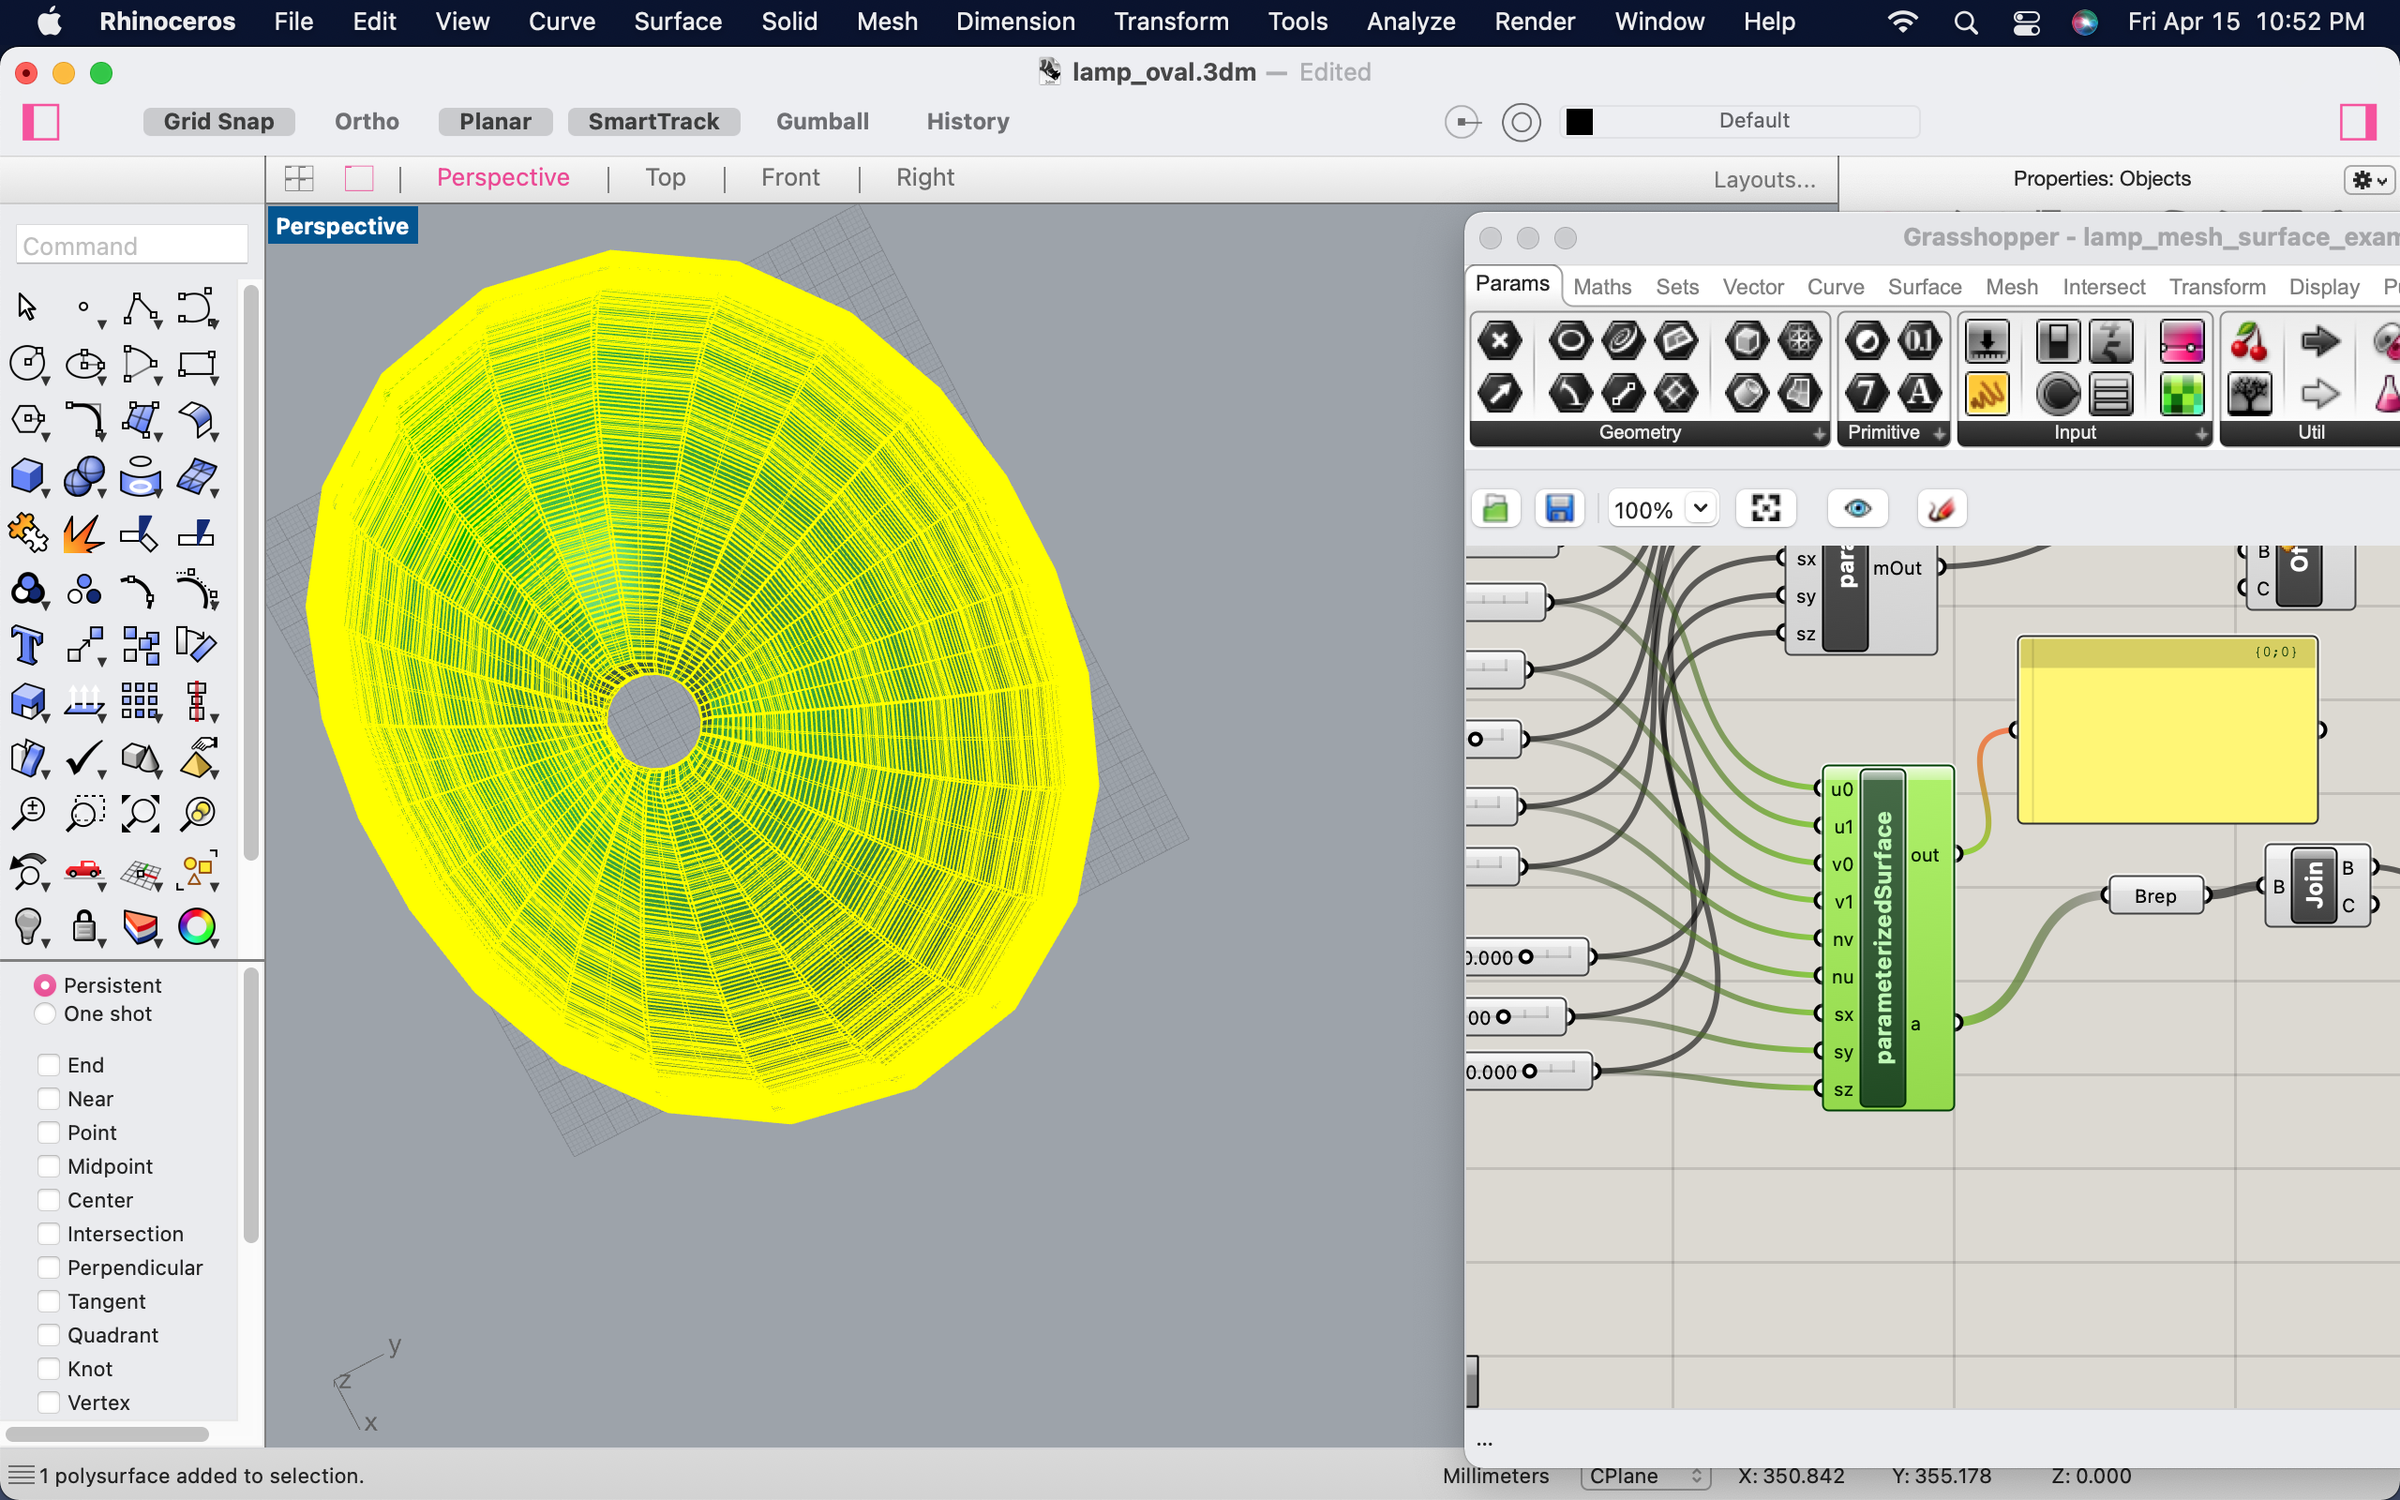The image size is (2400, 1500).
Task: Click the Grasshopper Panel yellow scribble icon
Action: pyautogui.click(x=1987, y=393)
